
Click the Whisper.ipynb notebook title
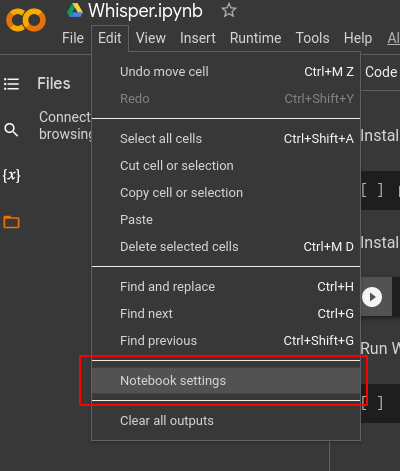pos(145,11)
